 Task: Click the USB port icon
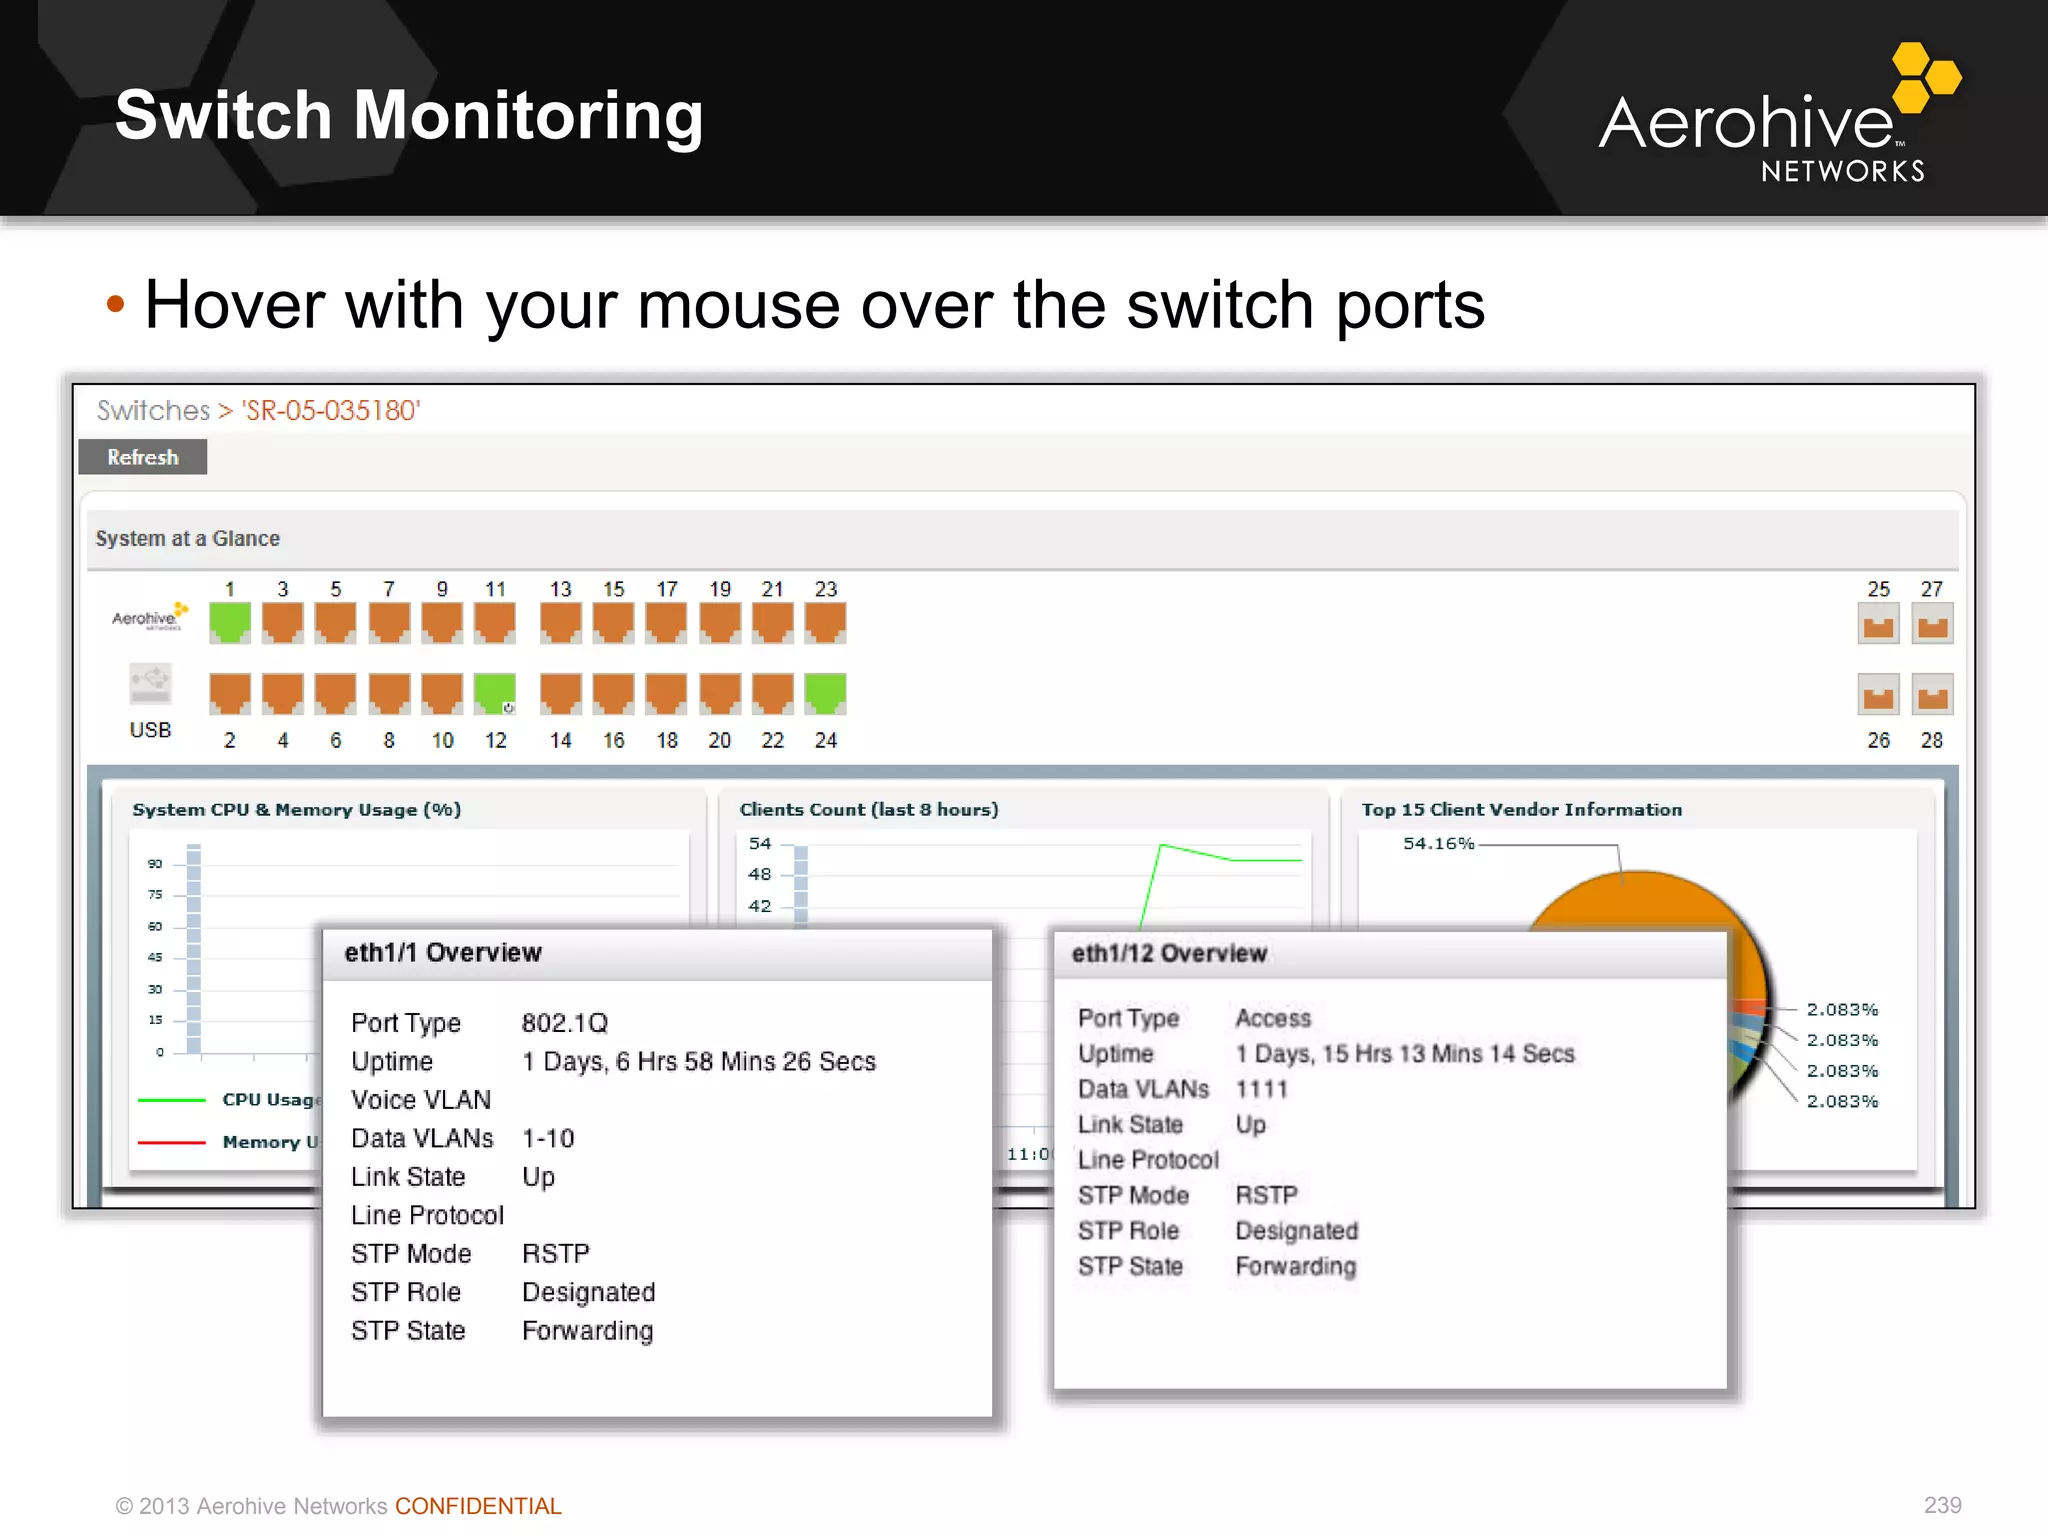150,684
